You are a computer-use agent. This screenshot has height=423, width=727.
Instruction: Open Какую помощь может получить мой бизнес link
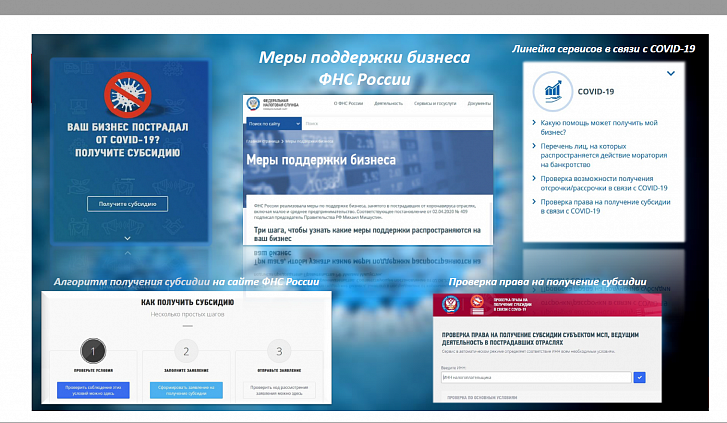click(x=599, y=128)
